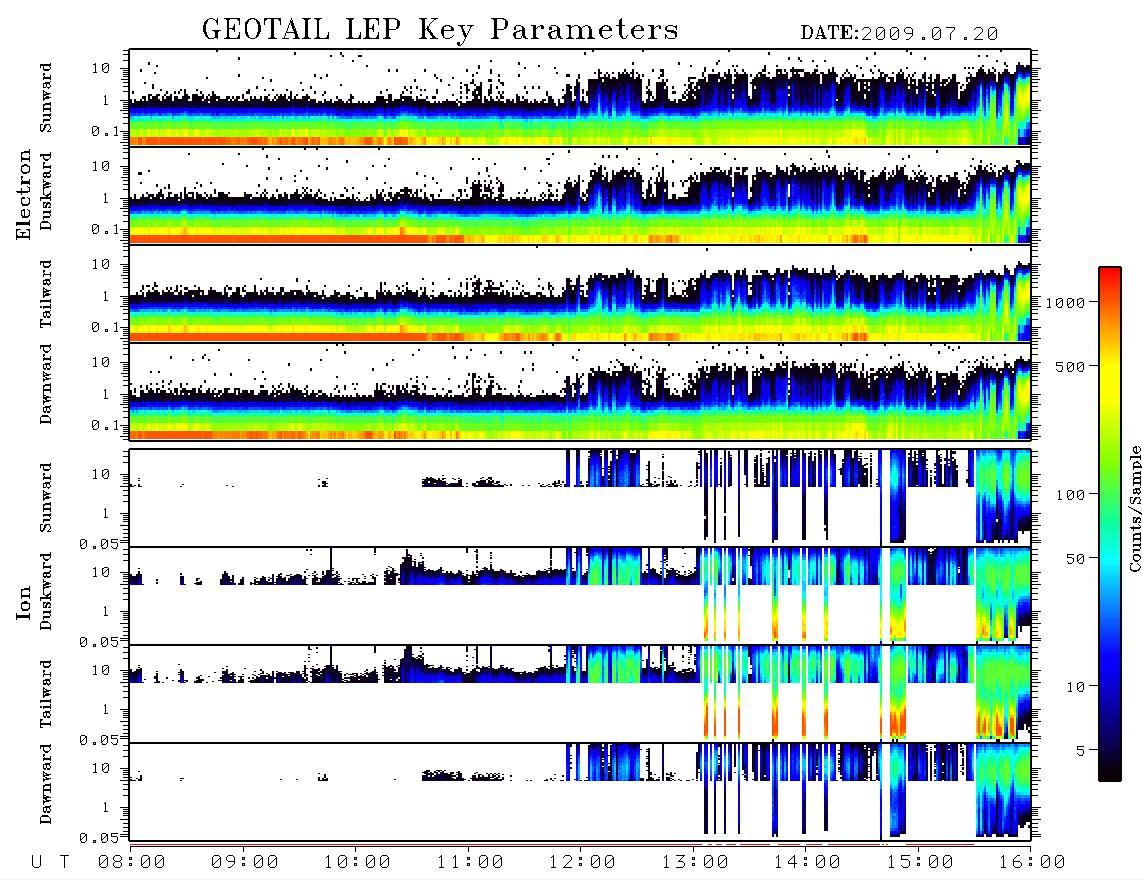Image resolution: width=1142 pixels, height=880 pixels.
Task: Click the 11:00 time tick label
Action: pos(470,863)
